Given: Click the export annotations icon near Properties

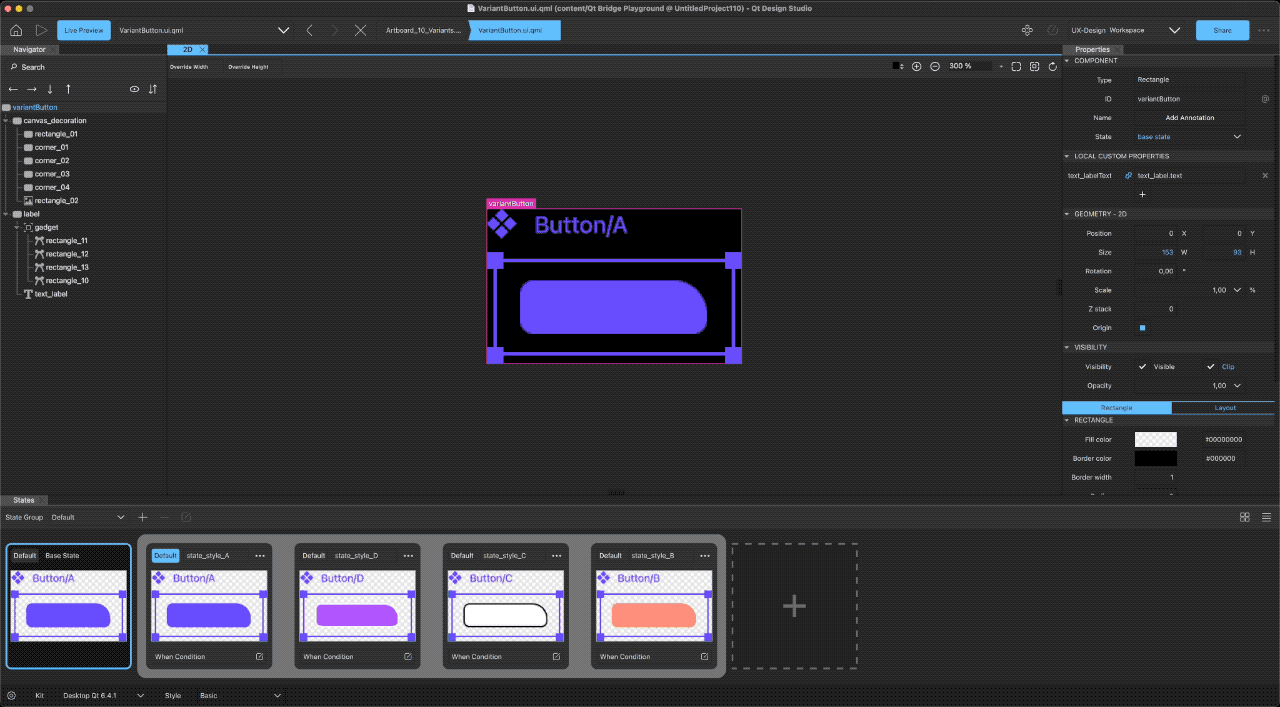Looking at the screenshot, I should [x=1265, y=99].
